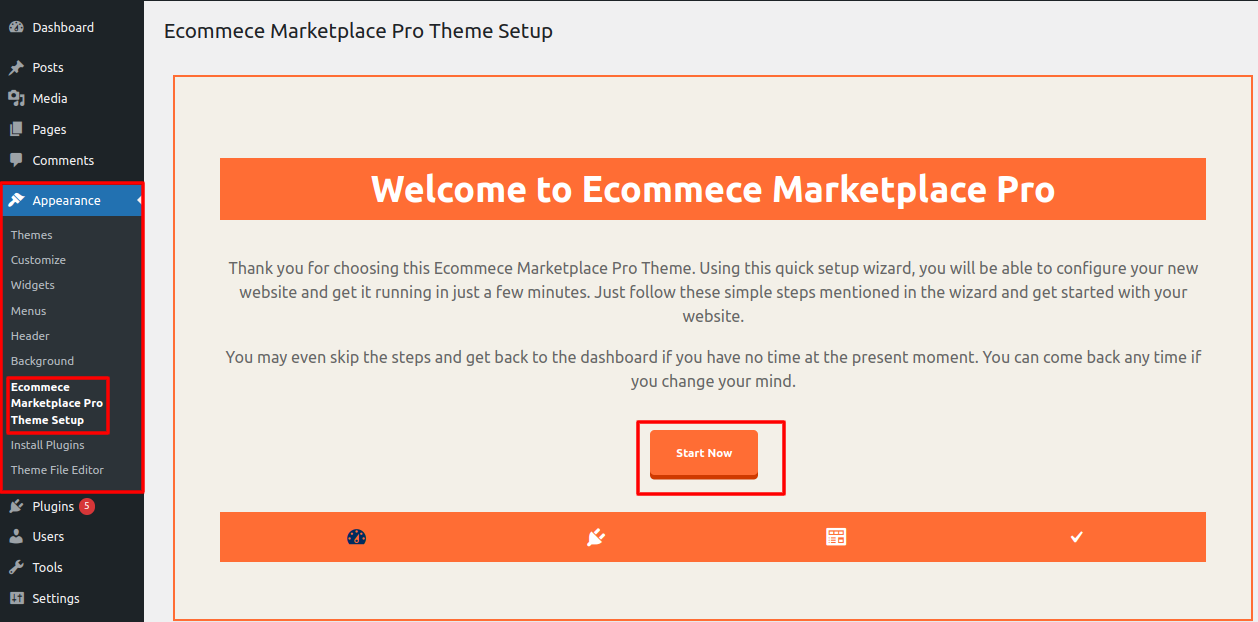
Task: Go to Widgets submenu item
Action: 33,285
